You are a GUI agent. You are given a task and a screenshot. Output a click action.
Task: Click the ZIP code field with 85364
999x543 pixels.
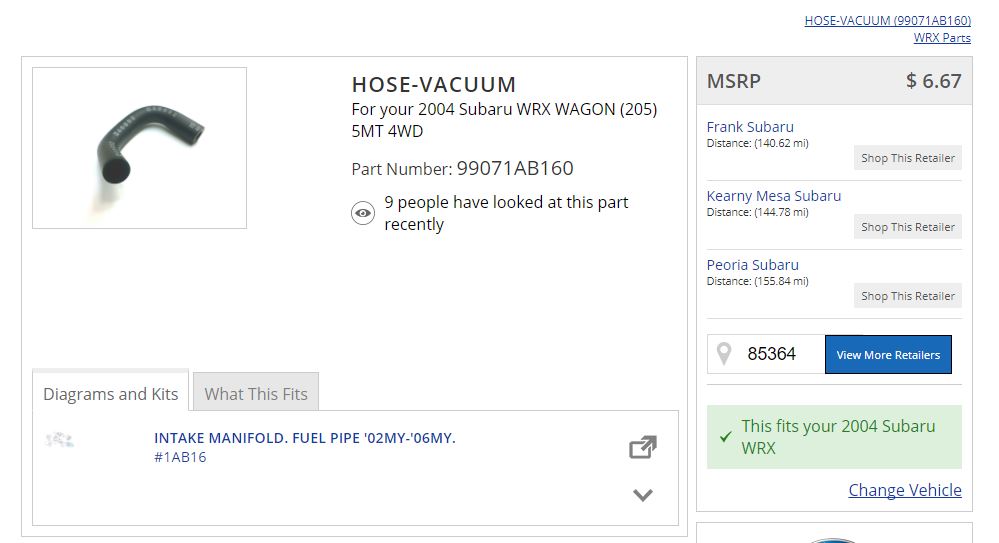(783, 354)
